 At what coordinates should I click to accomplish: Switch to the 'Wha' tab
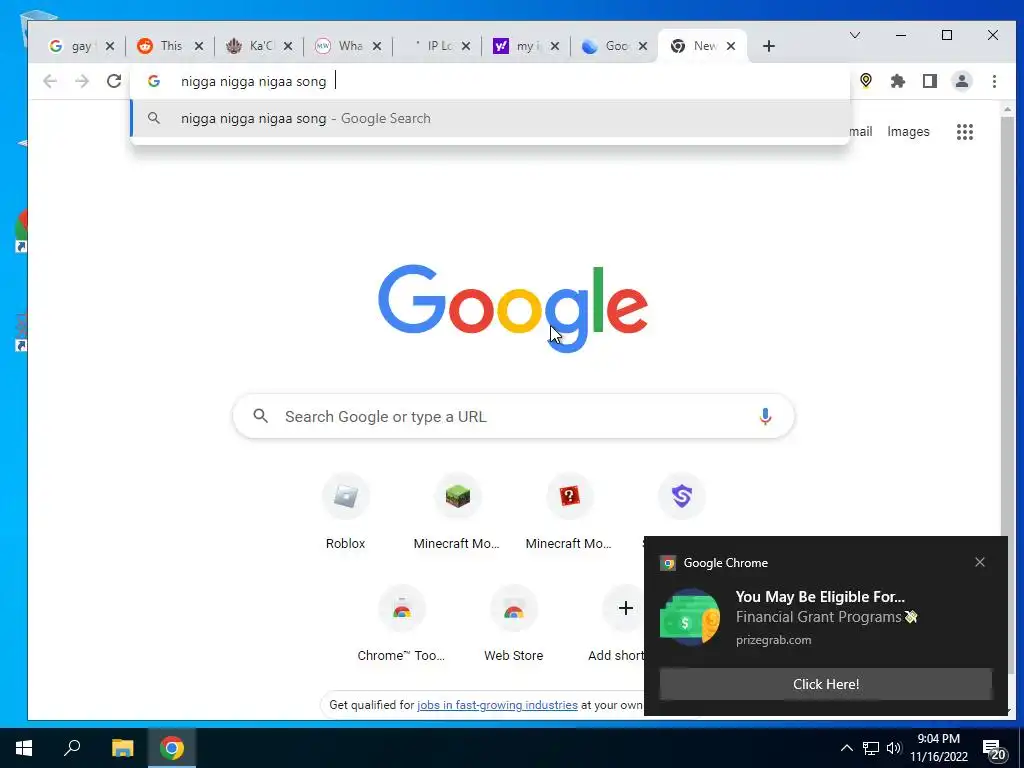(x=341, y=46)
